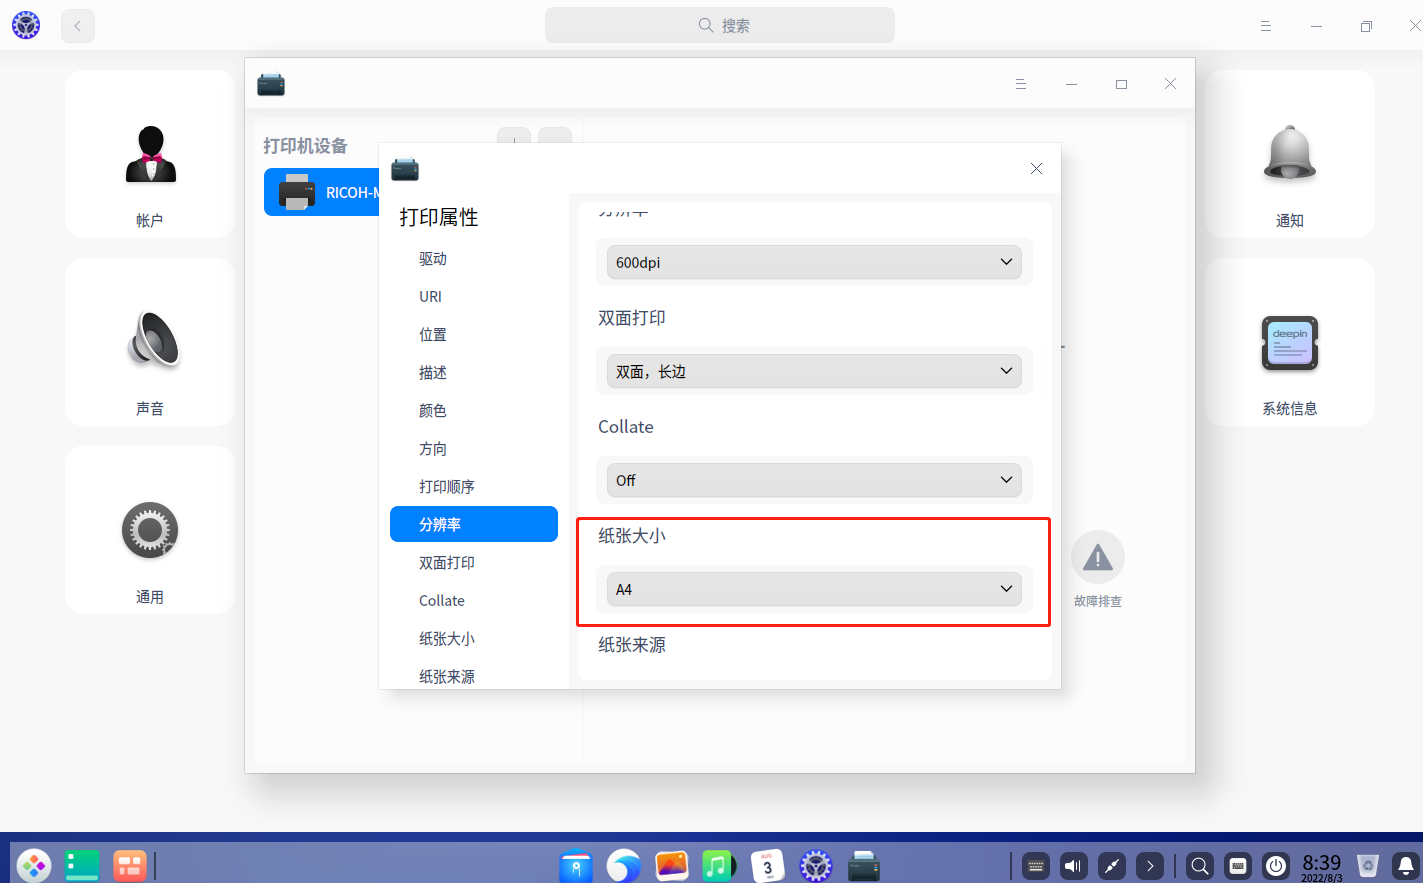Select 驱动 in the 打印属性 list
The width and height of the screenshot is (1423, 883).
tap(431, 258)
